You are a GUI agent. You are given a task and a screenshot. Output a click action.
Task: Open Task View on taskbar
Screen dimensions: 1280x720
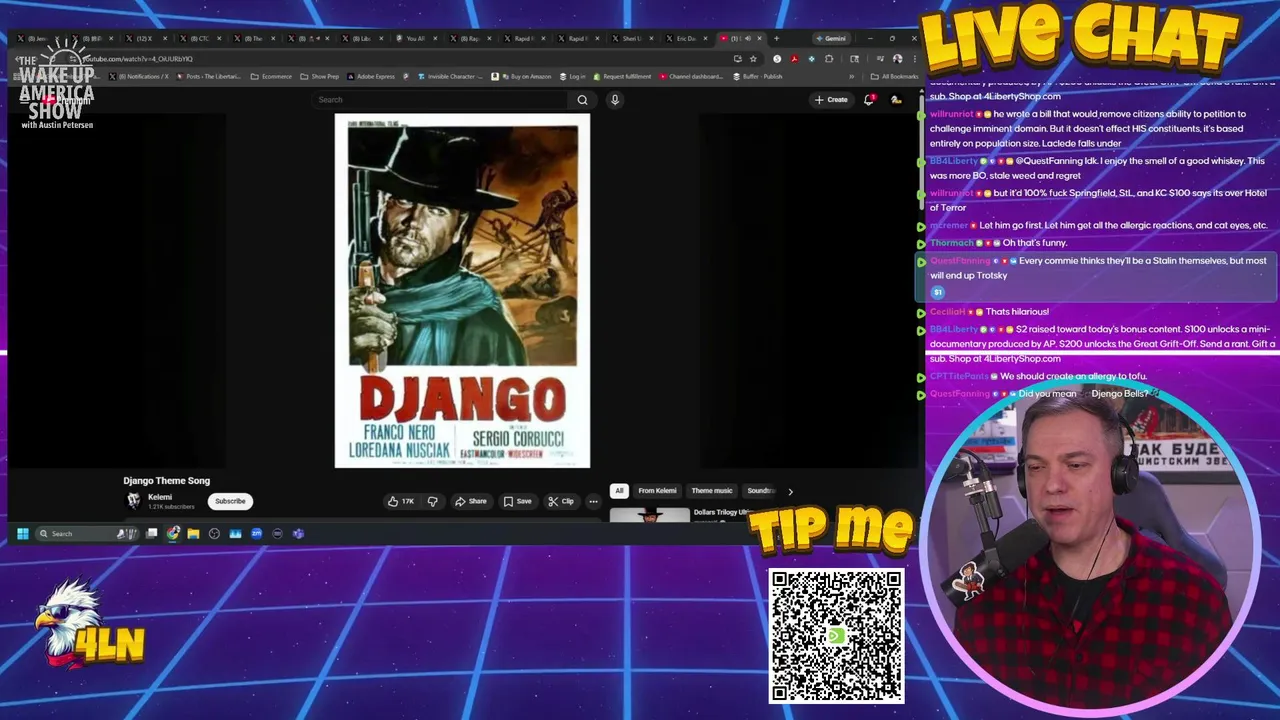point(152,534)
